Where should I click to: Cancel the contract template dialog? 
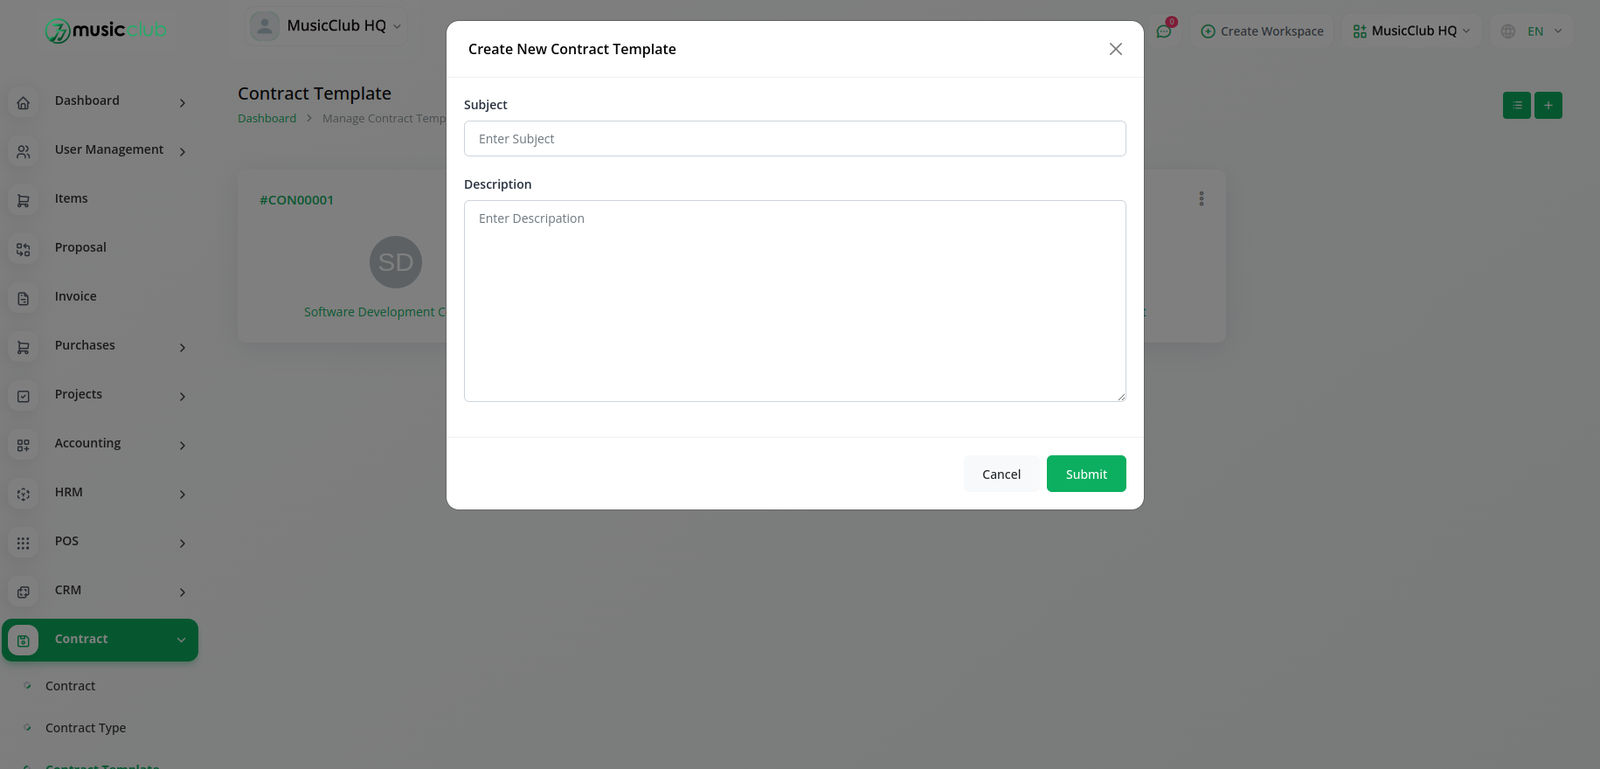[x=1001, y=474]
